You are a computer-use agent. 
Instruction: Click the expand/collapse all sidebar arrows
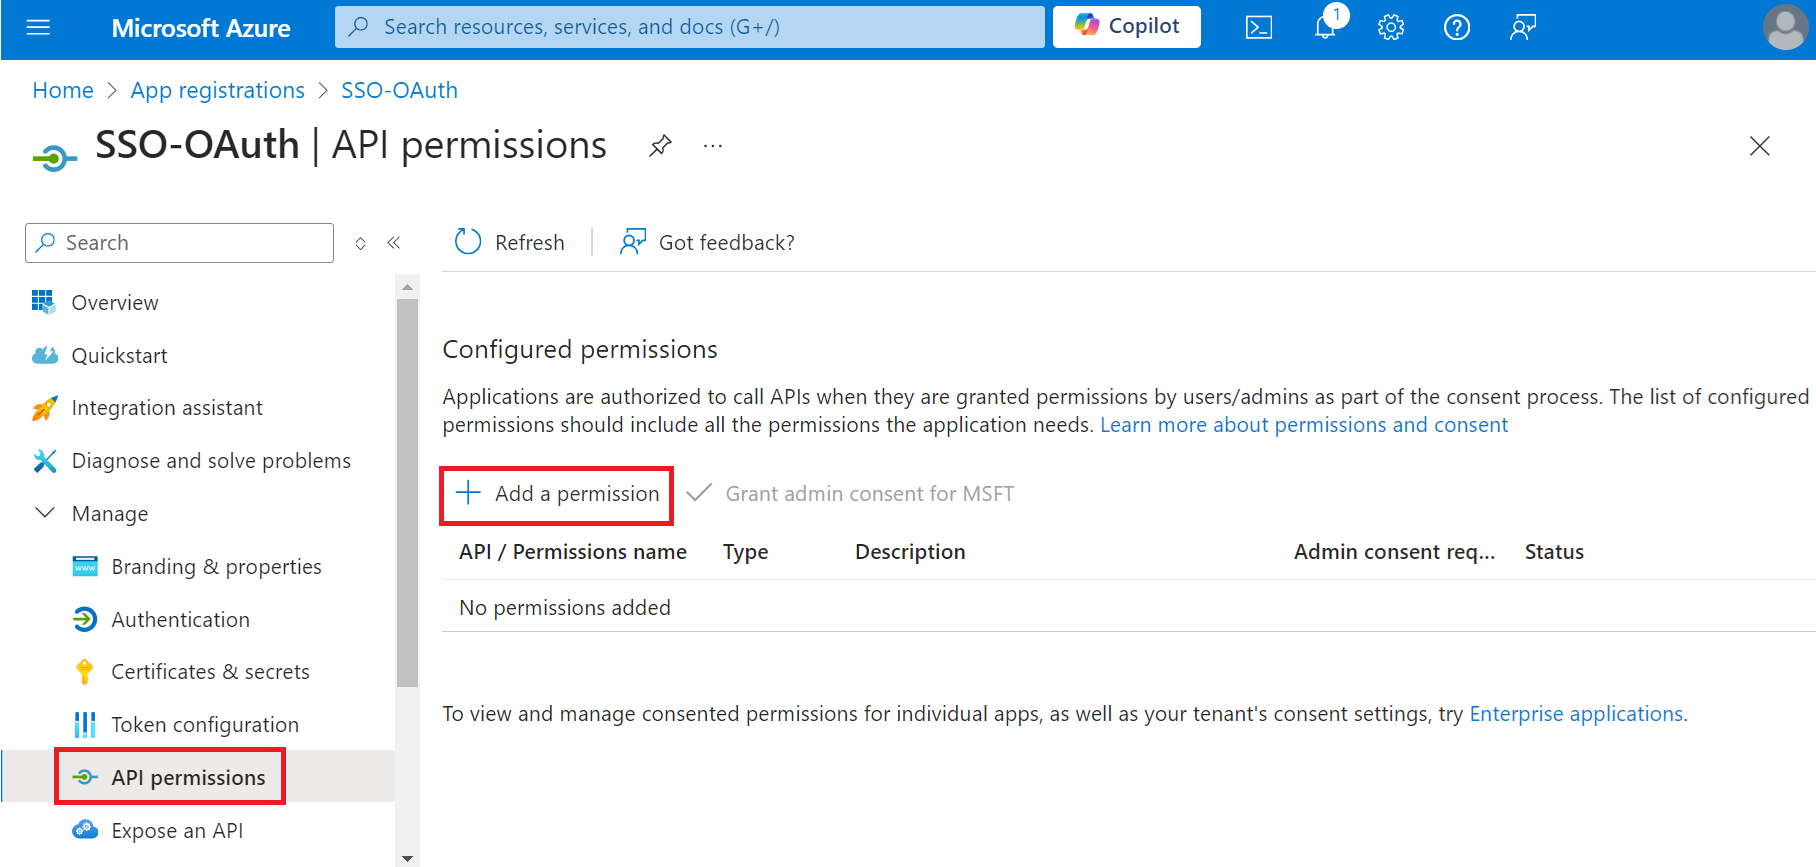coord(361,243)
